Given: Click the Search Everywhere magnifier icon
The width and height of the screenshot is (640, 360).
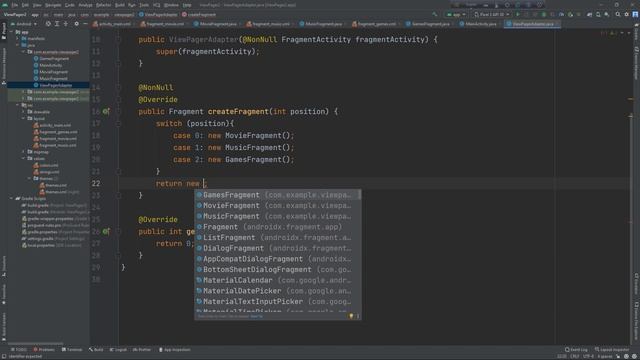Looking at the screenshot, I should (x=618, y=15).
